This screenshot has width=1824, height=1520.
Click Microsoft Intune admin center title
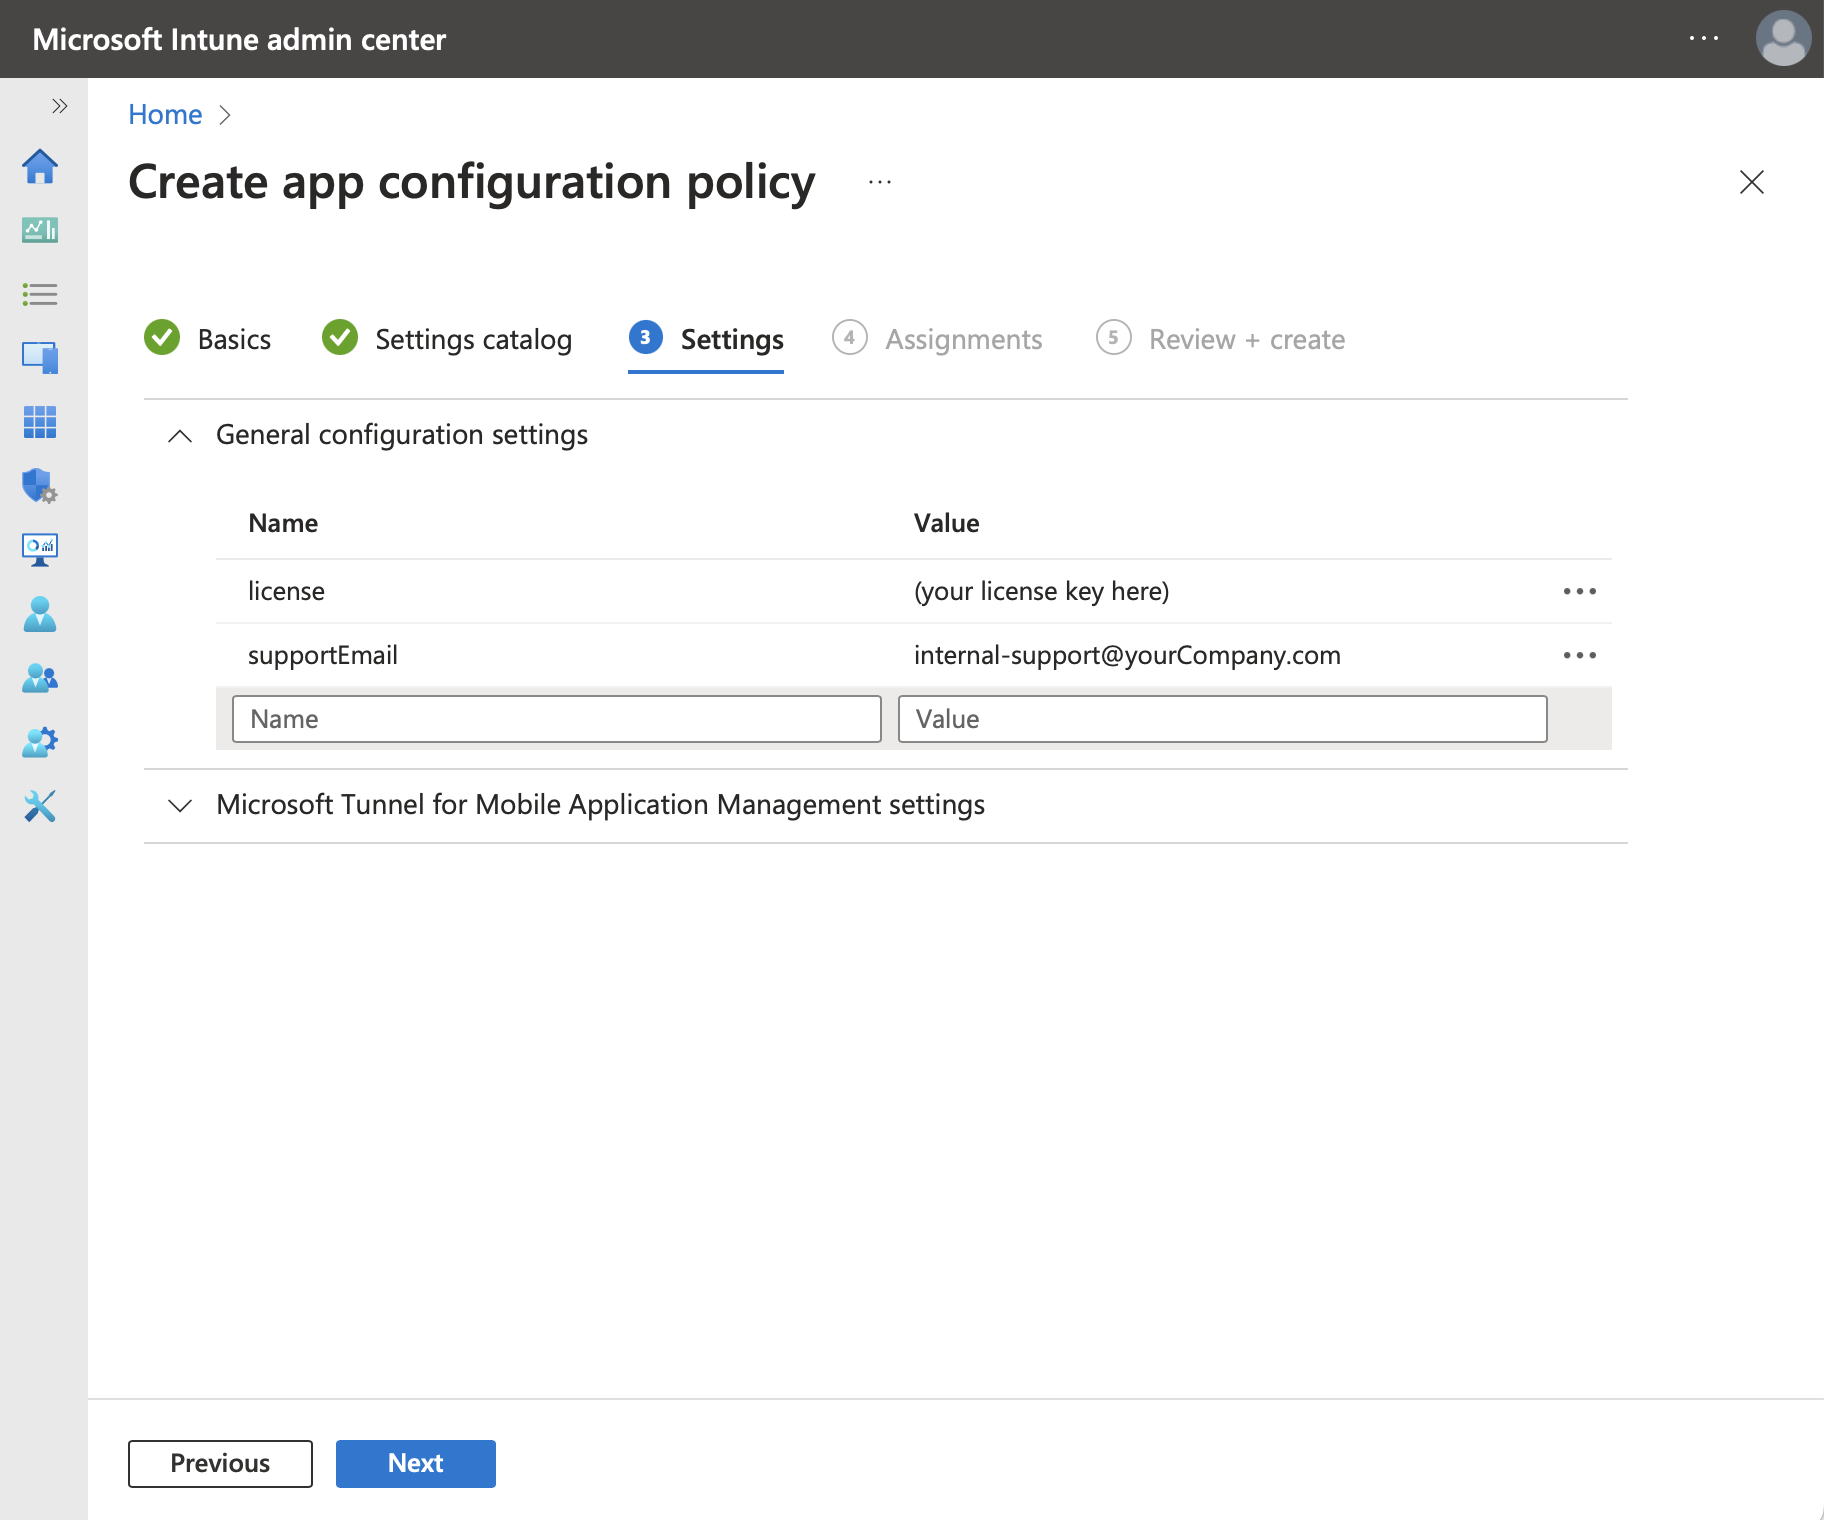click(x=239, y=39)
